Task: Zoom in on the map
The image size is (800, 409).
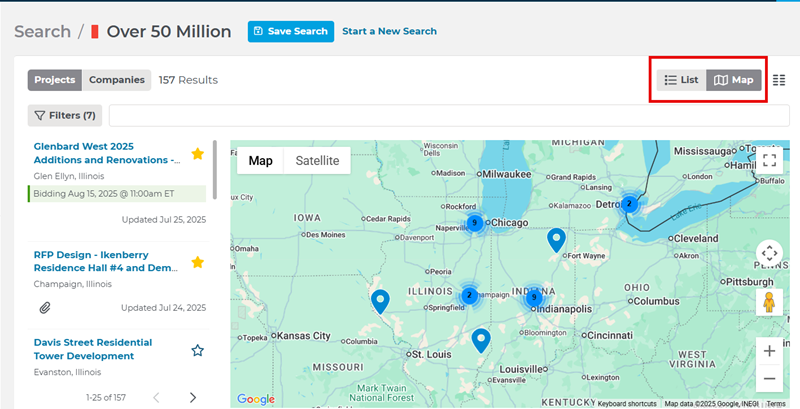Action: (769, 351)
